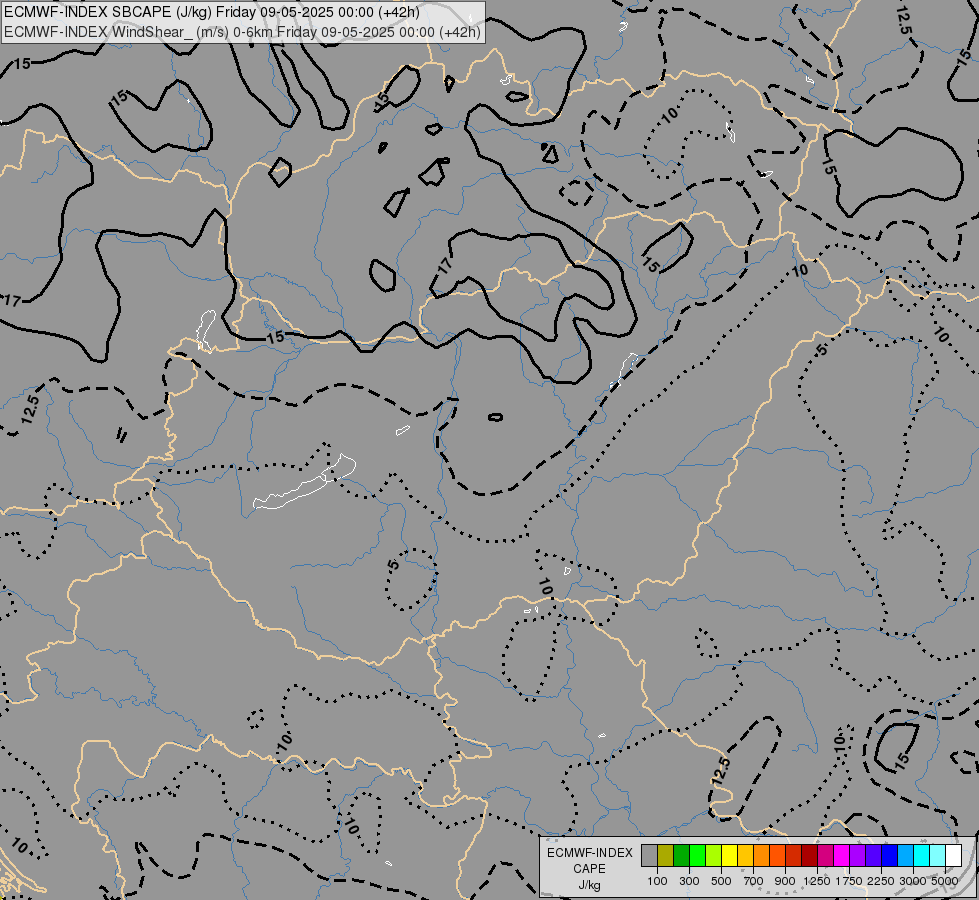Screen dimensions: 979x900
Task: Click the dark maroon red legend swatch
Action: (x=809, y=855)
